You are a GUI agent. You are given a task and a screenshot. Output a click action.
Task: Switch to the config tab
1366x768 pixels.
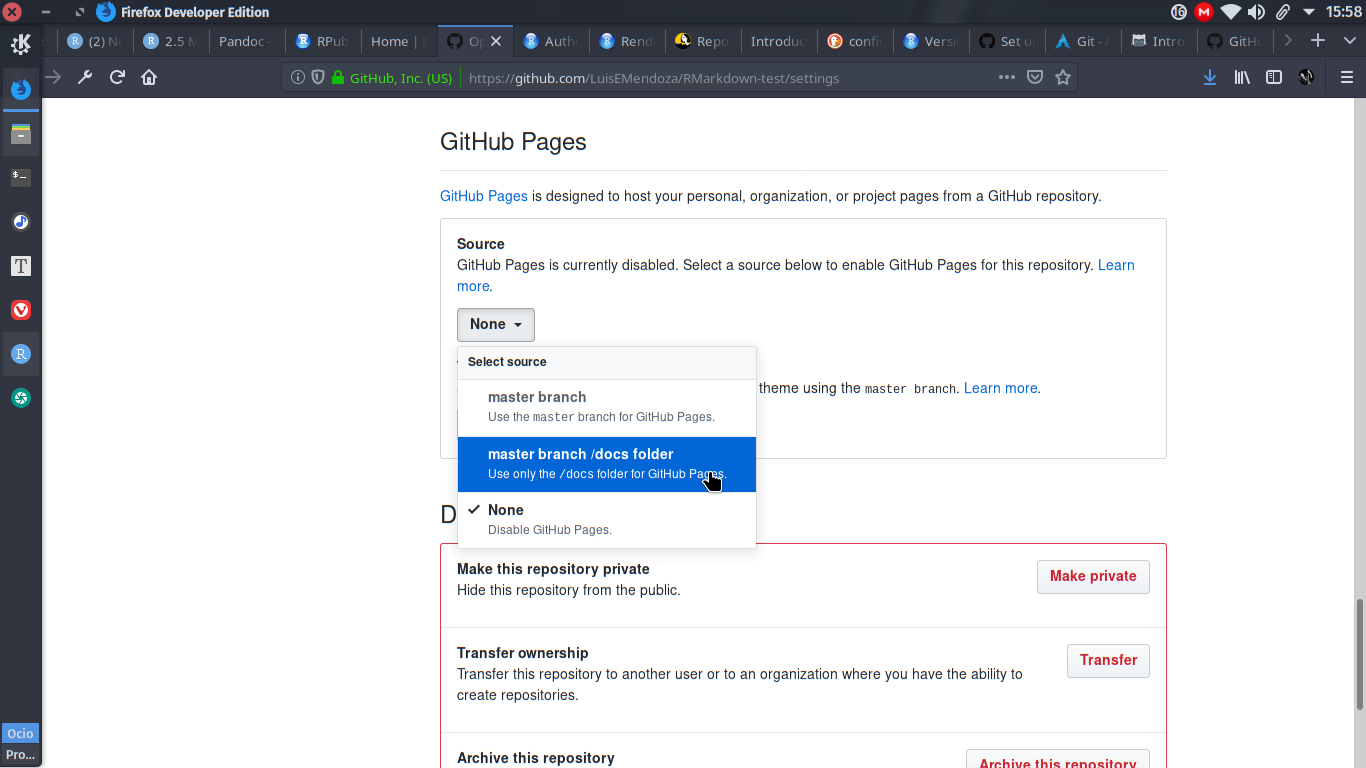855,41
